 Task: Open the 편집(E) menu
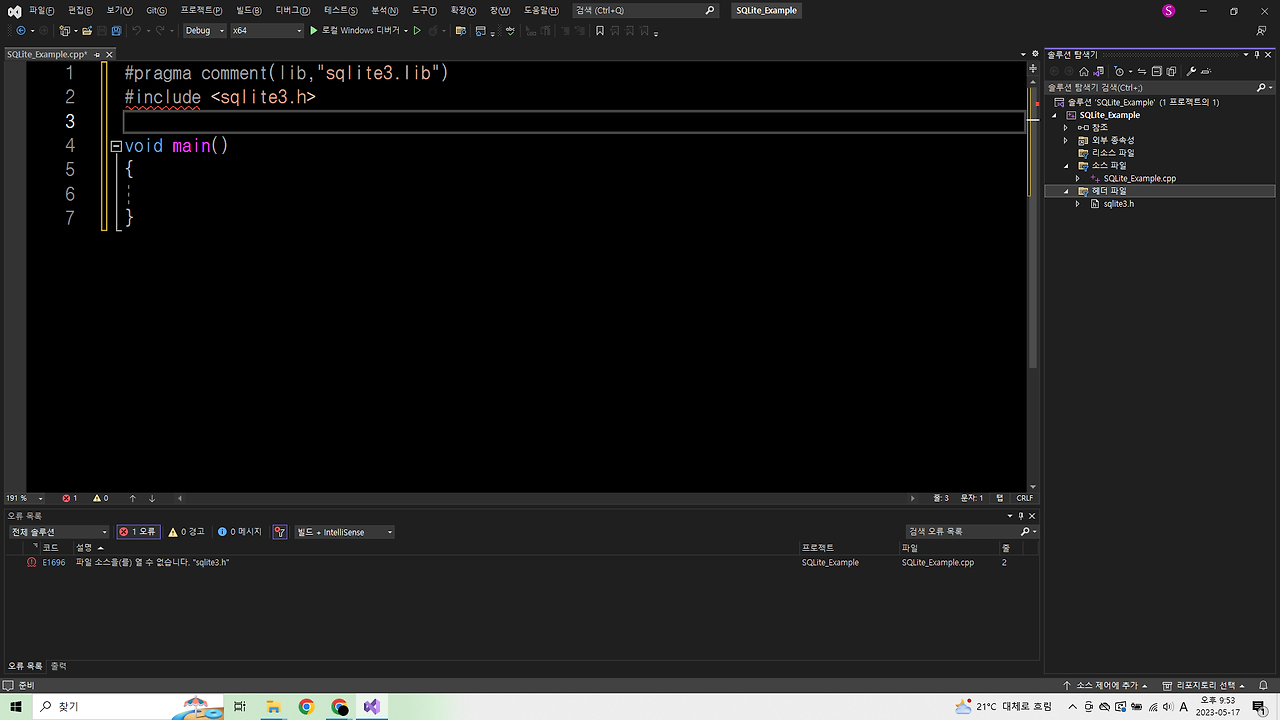click(80, 10)
